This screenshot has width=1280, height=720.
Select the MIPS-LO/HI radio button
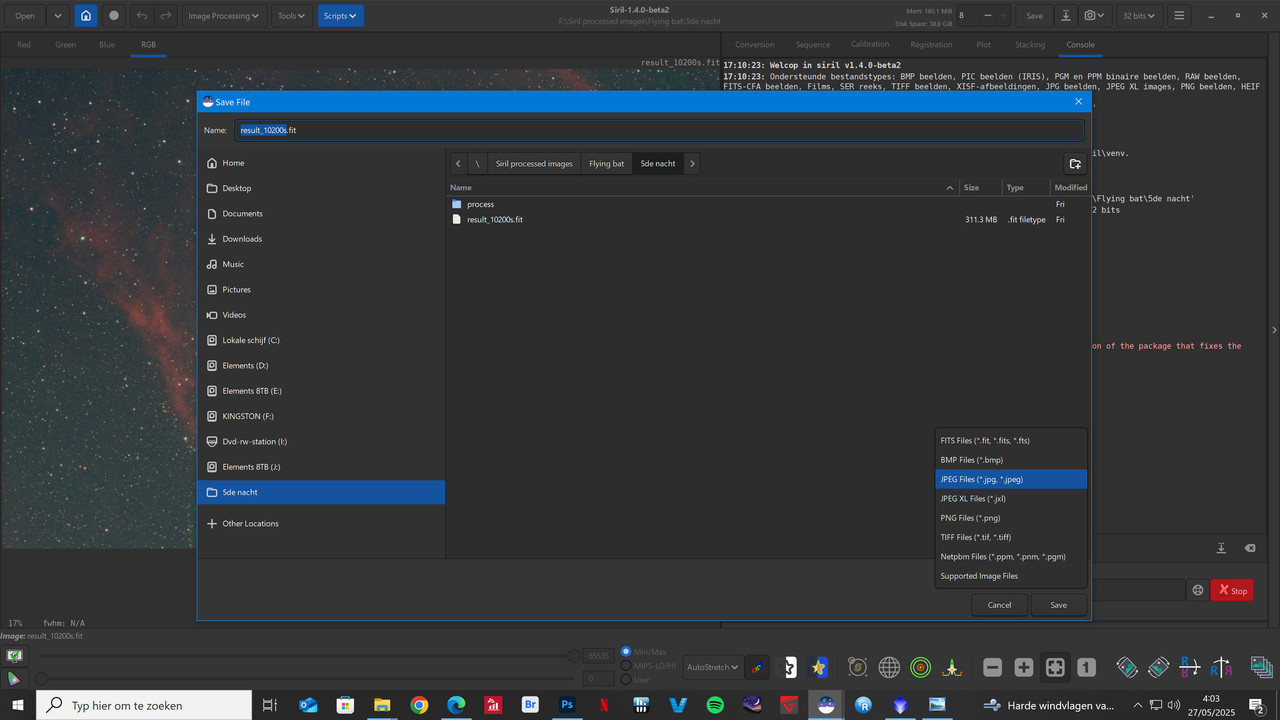tap(626, 665)
